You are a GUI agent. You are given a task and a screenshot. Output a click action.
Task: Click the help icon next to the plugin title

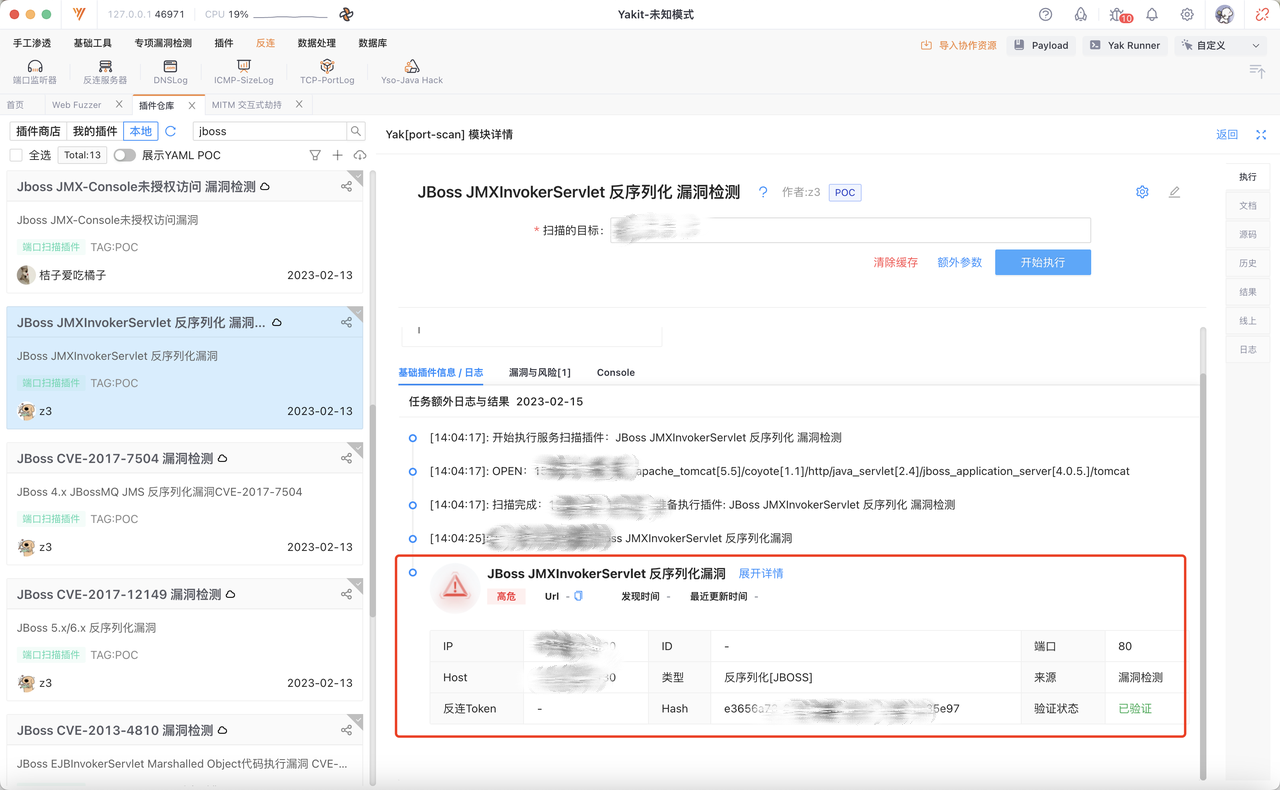(763, 192)
